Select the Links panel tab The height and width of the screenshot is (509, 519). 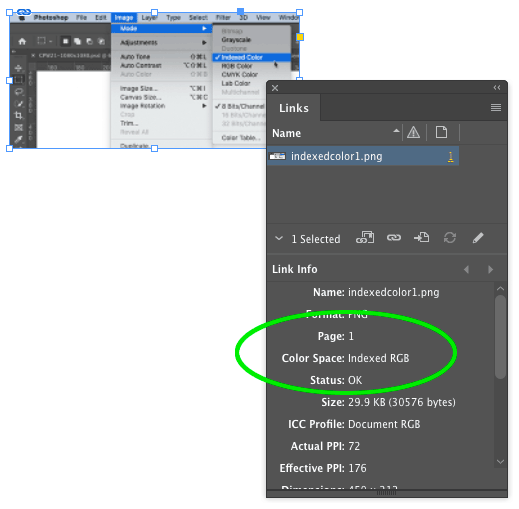click(x=294, y=108)
